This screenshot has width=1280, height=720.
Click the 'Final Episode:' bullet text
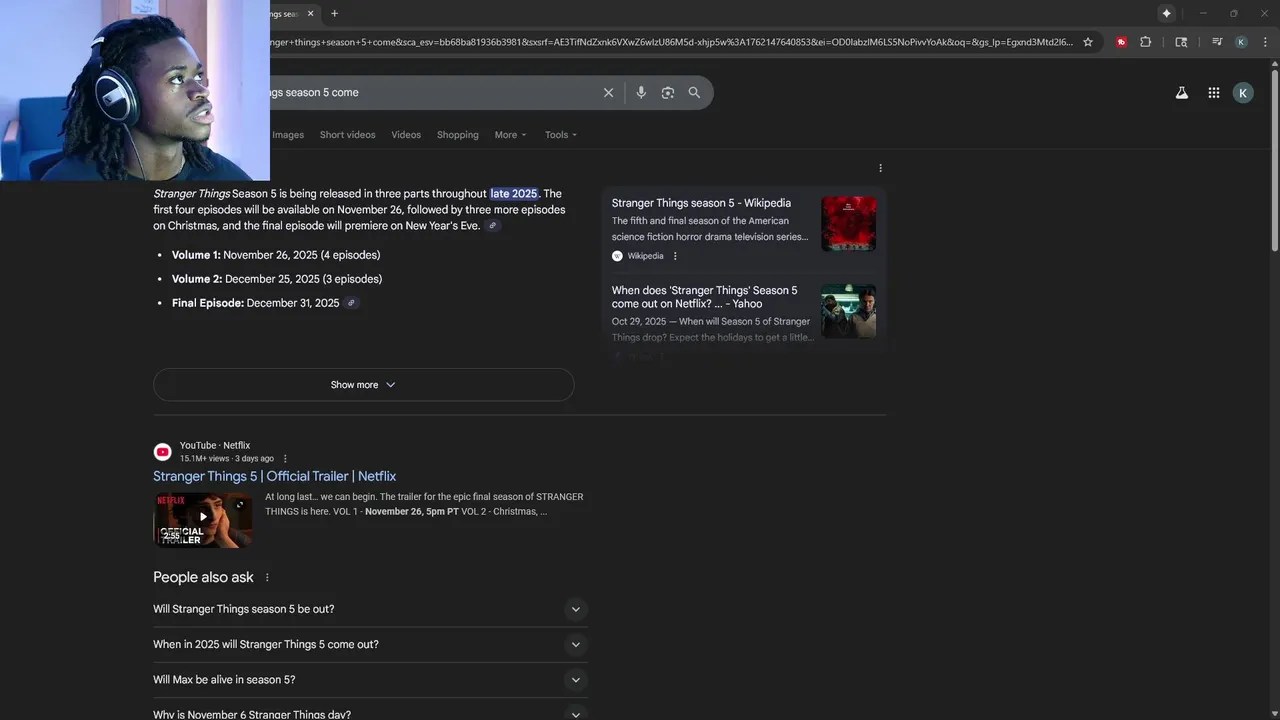pos(208,303)
